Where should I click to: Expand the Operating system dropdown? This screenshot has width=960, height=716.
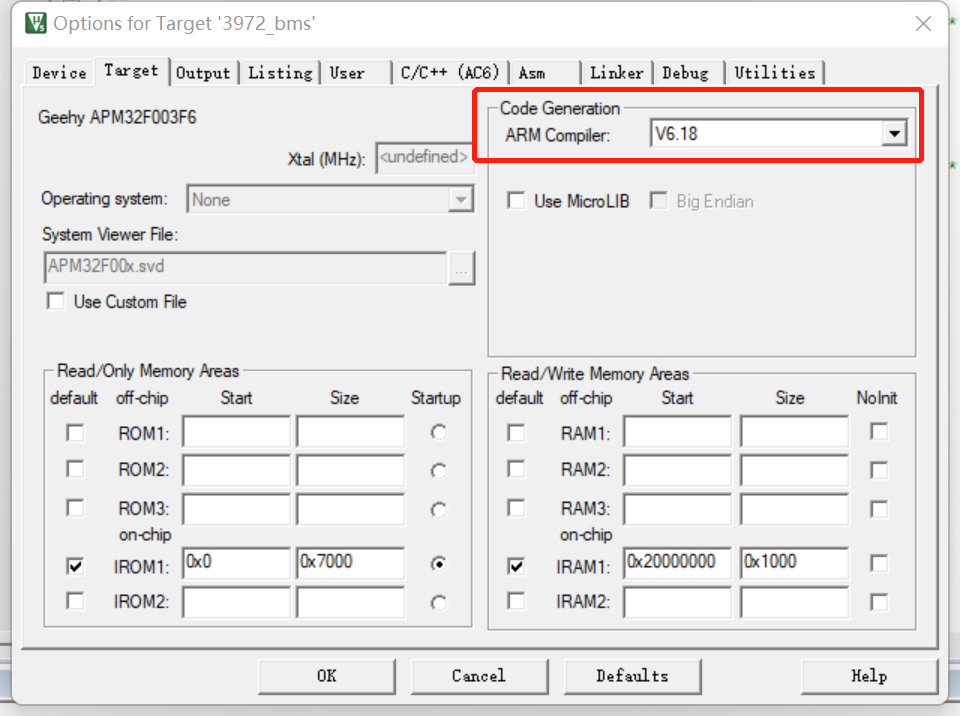point(460,200)
